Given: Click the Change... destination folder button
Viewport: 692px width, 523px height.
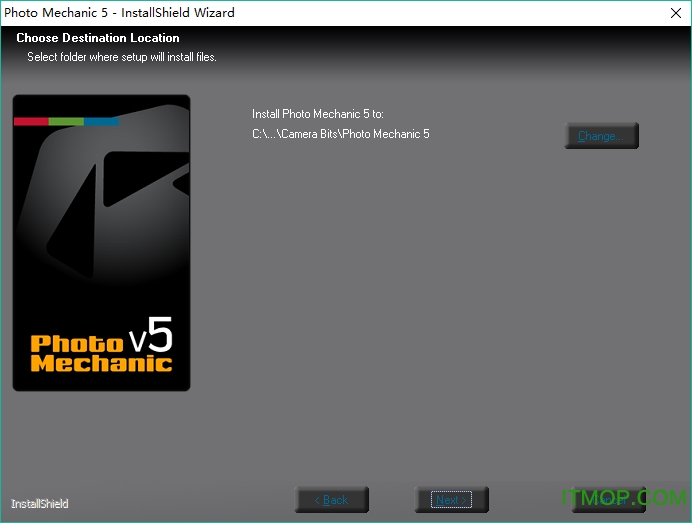Looking at the screenshot, I should click(601, 136).
